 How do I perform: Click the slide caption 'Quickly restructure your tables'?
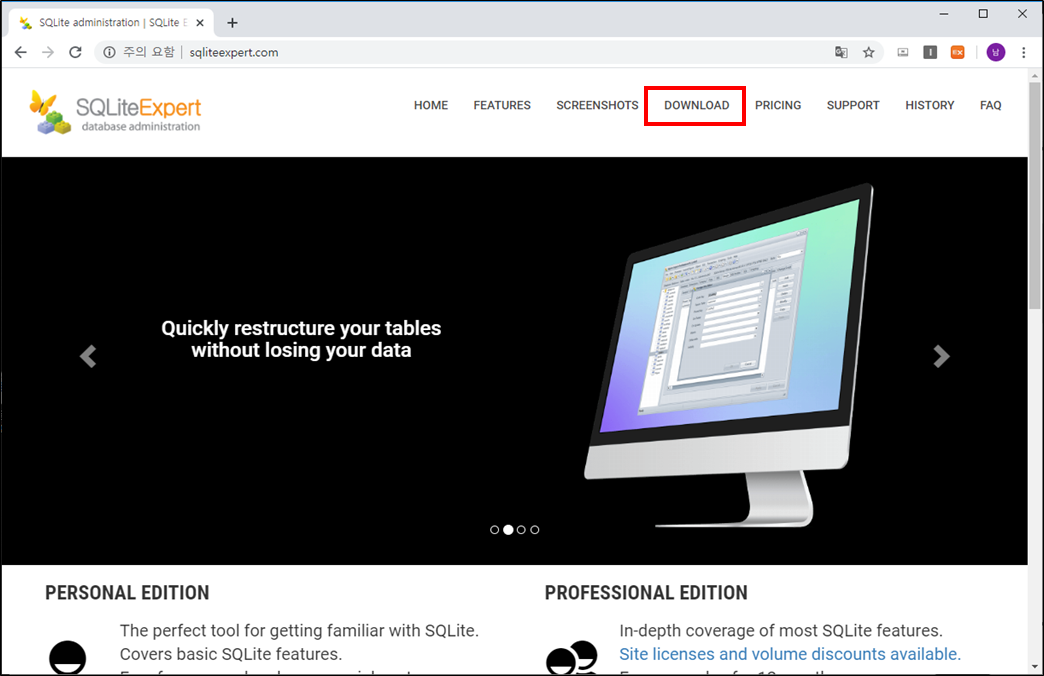pyautogui.click(x=301, y=328)
